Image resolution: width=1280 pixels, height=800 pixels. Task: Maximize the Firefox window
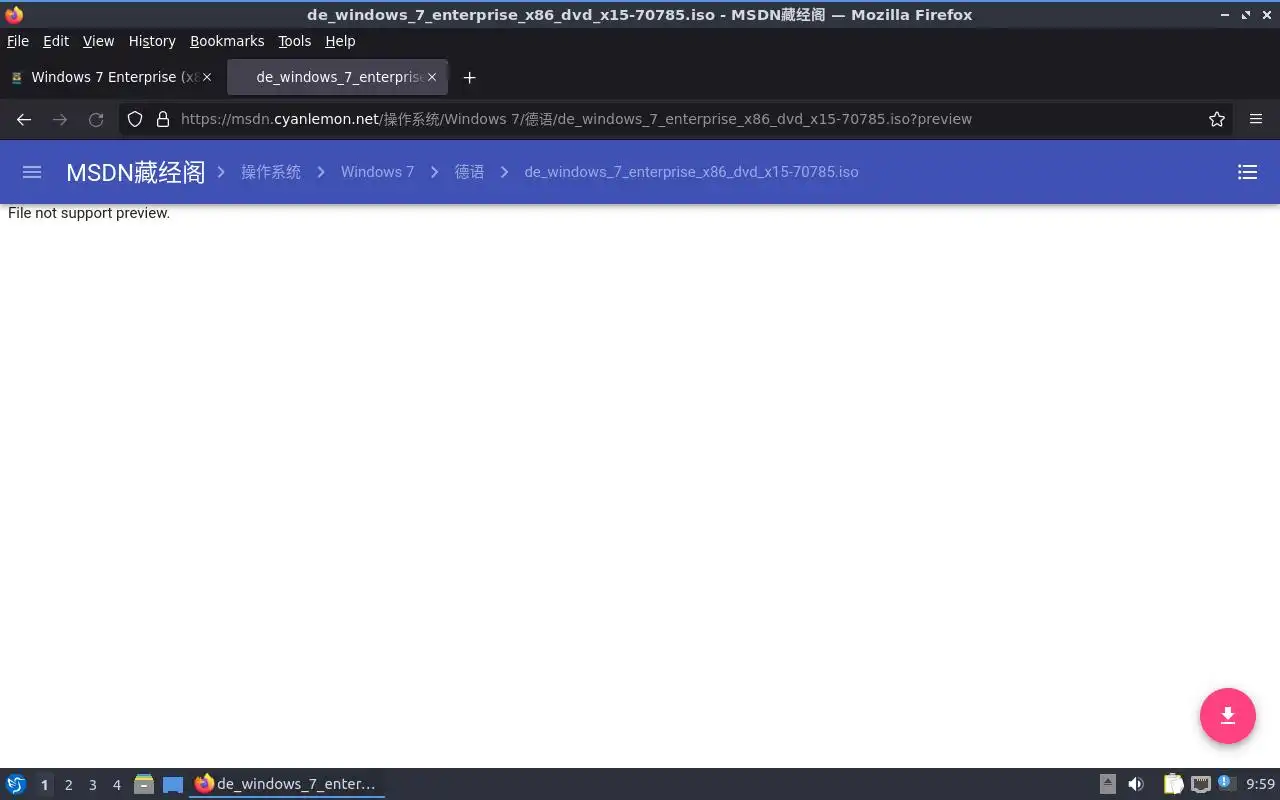(1246, 15)
